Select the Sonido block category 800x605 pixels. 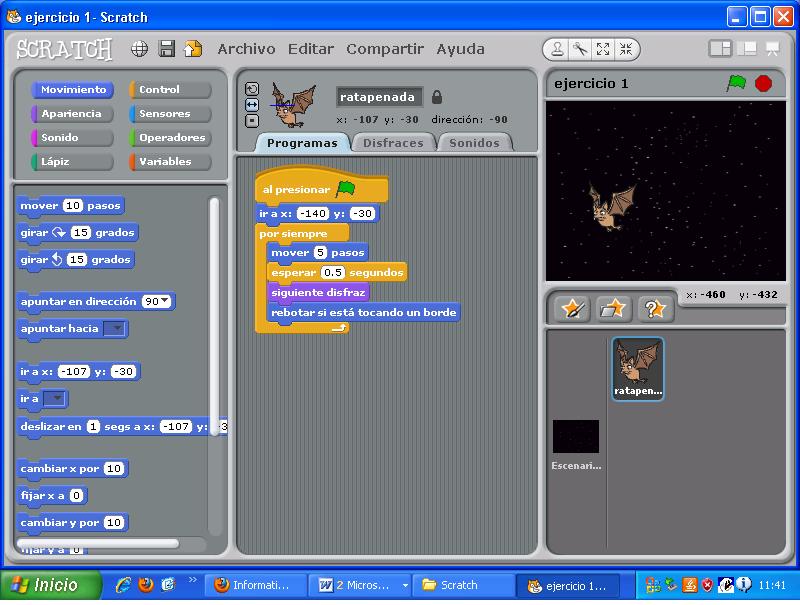click(x=73, y=137)
